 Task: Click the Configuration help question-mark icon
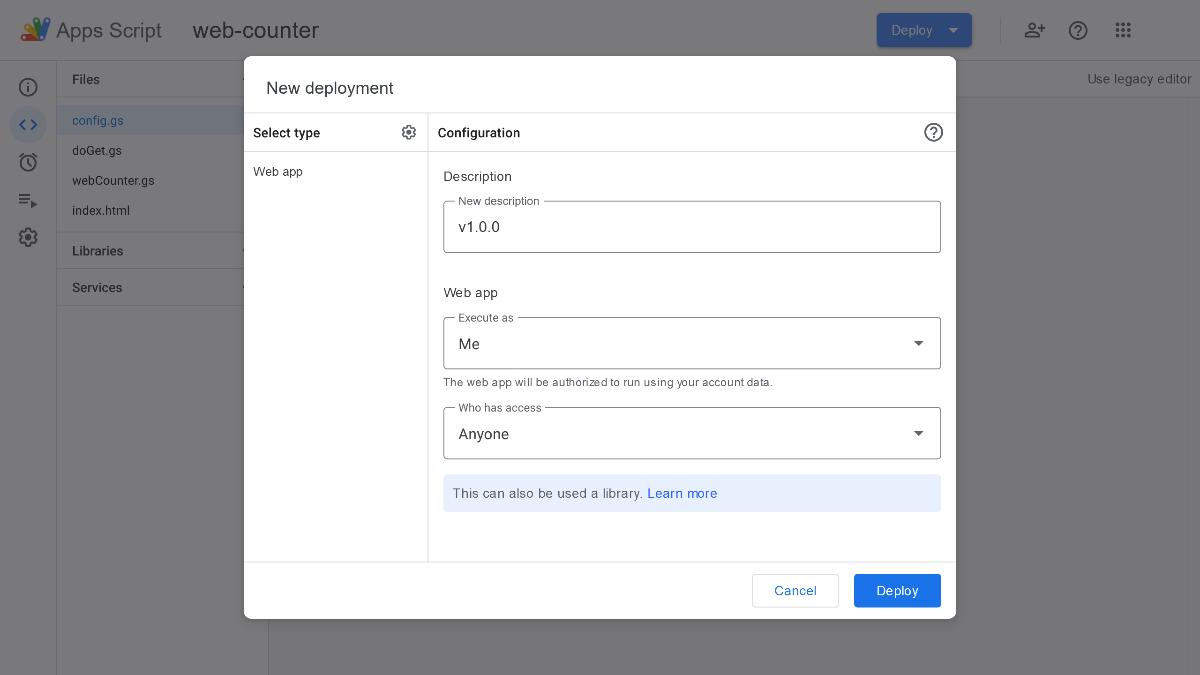point(933,132)
